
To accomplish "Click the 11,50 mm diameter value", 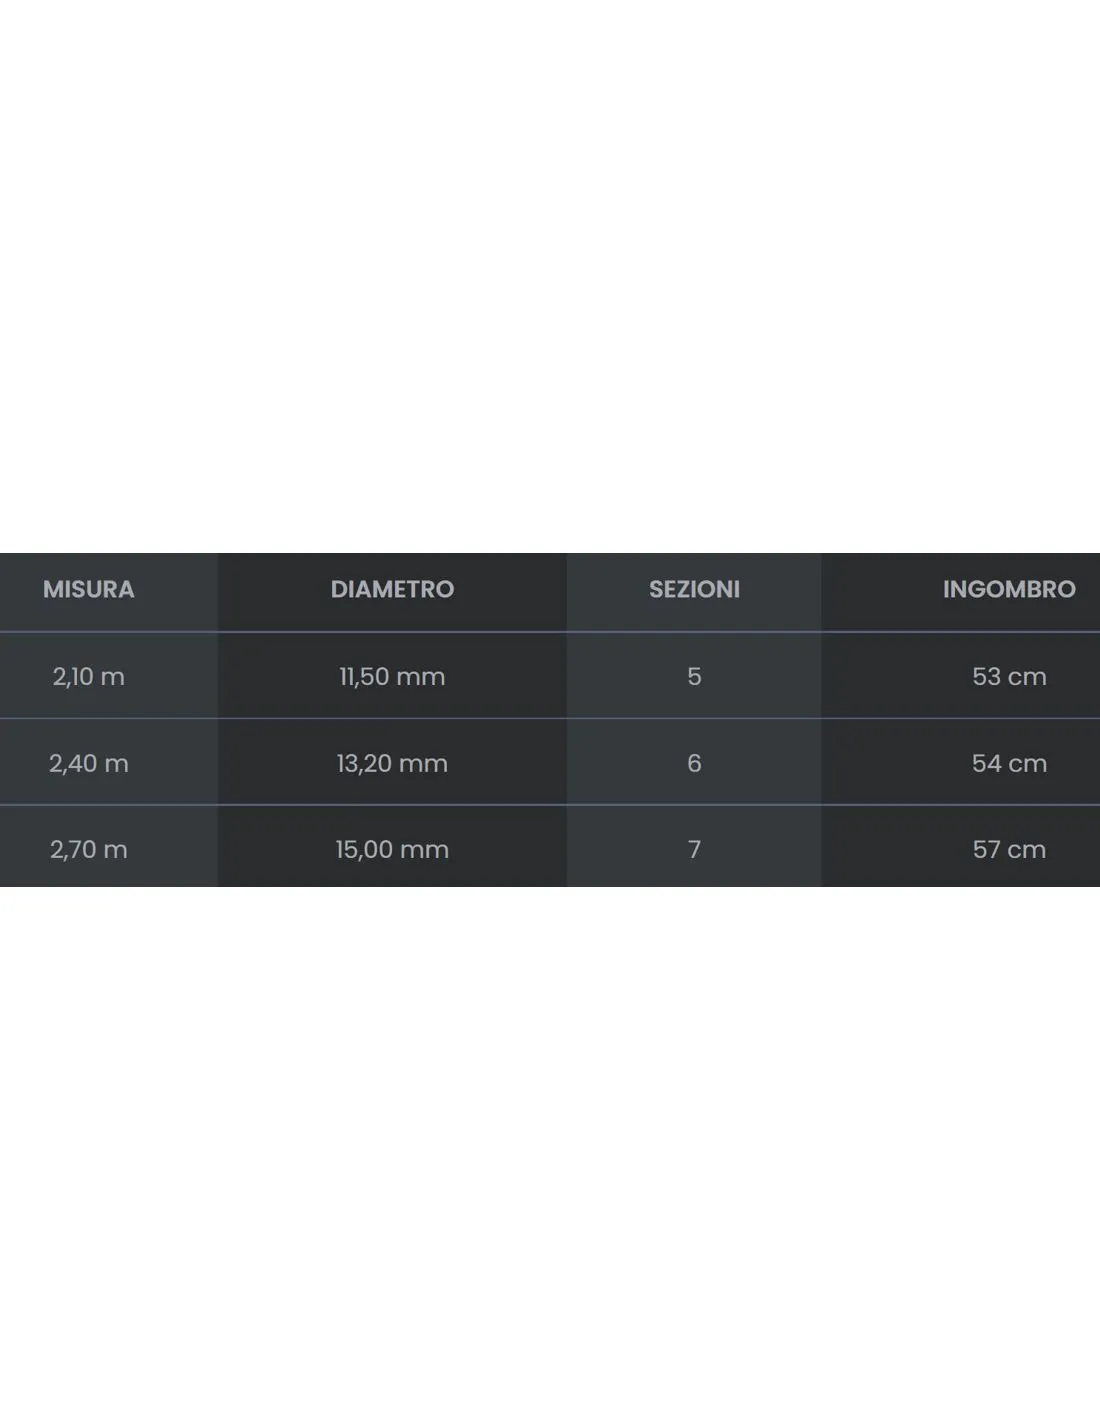I will coord(392,676).
